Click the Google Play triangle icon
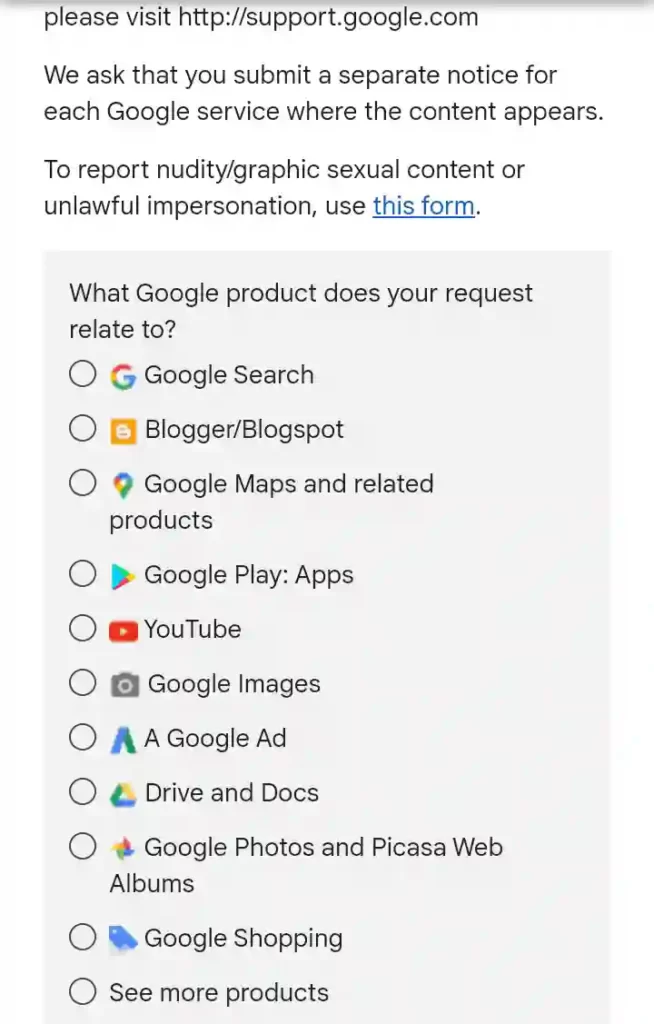Image resolution: width=654 pixels, height=1024 pixels. pos(122,576)
